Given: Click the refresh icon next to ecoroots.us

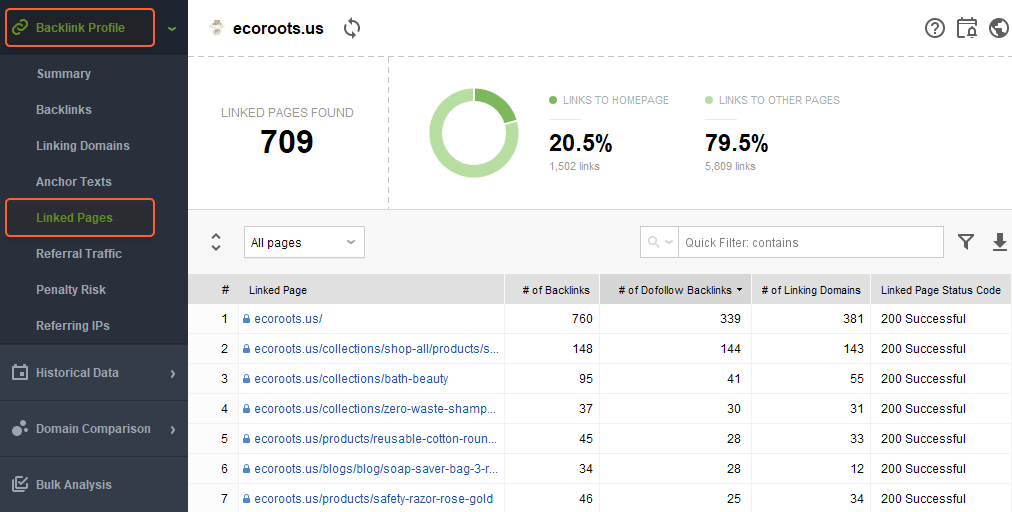Looking at the screenshot, I should tap(351, 28).
